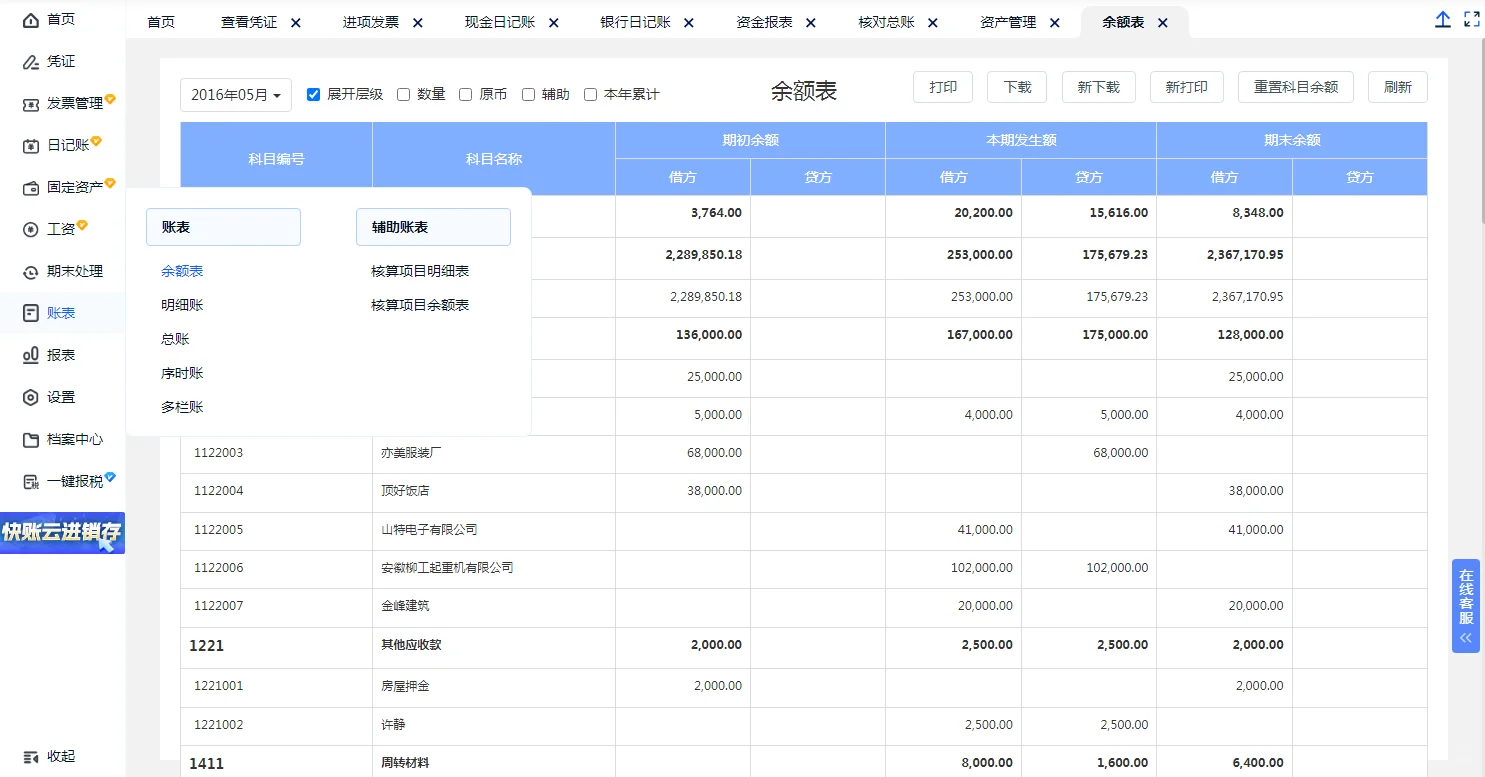The image size is (1485, 777).
Task: Enable the 数量 checkbox
Action: click(404, 95)
